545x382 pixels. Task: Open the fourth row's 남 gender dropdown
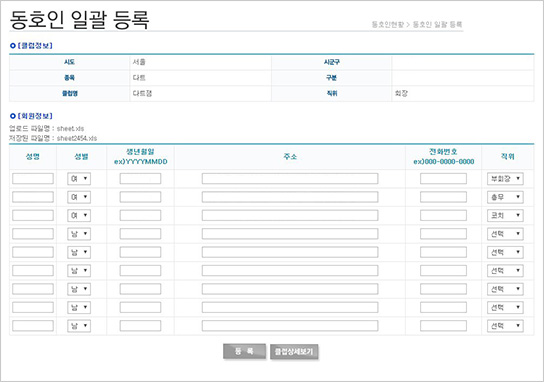pyautogui.click(x=79, y=234)
